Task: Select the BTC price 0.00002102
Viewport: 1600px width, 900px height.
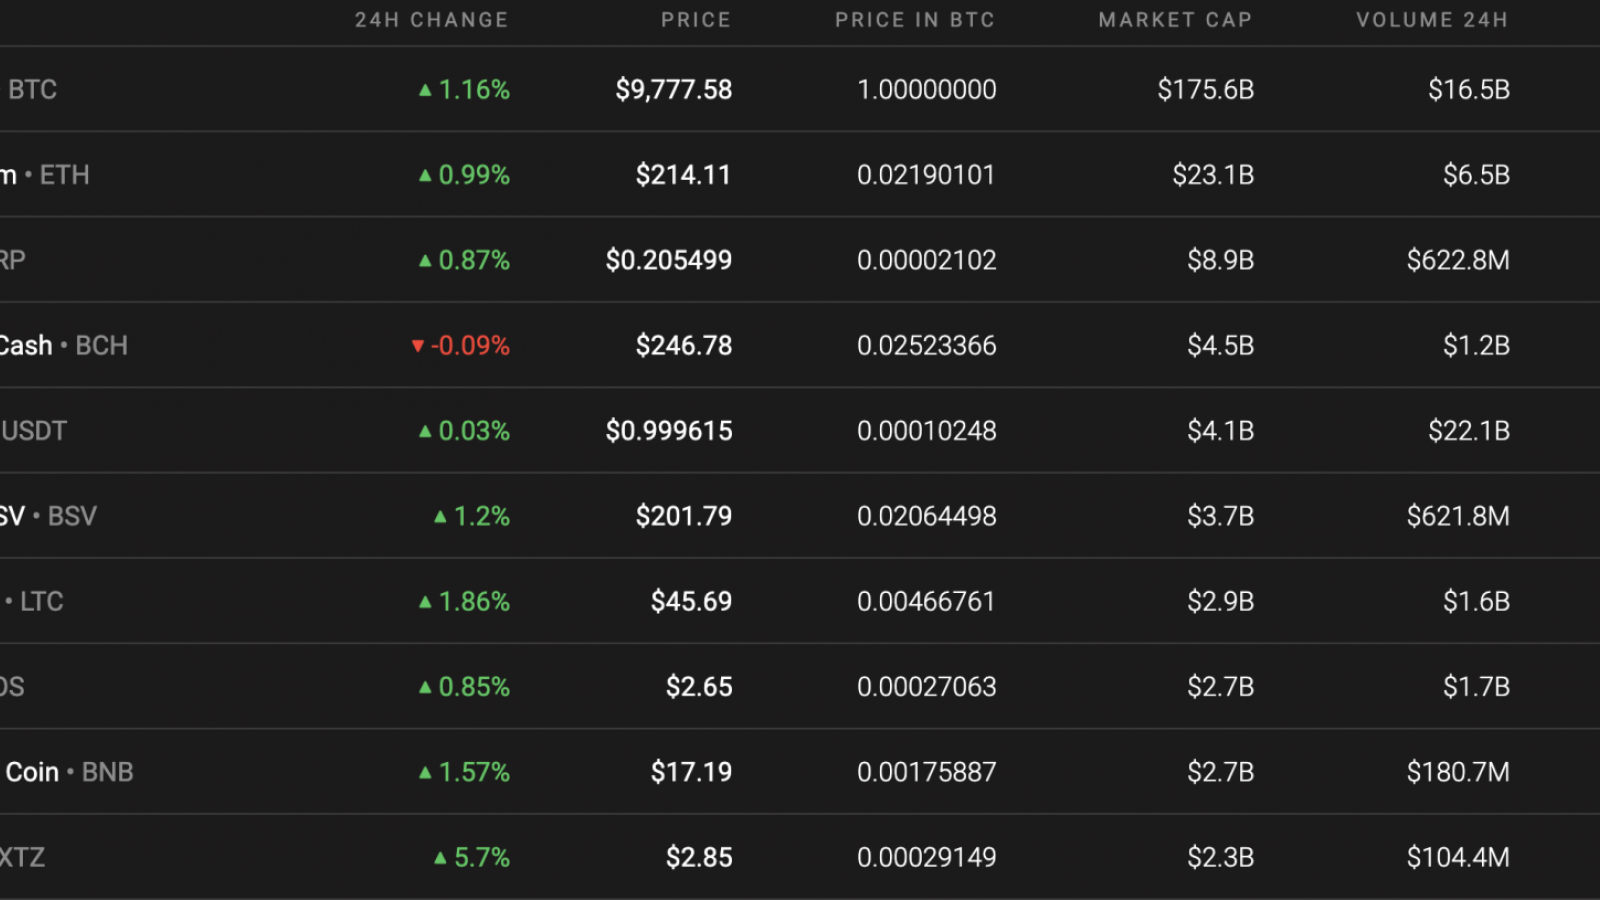Action: tap(927, 260)
